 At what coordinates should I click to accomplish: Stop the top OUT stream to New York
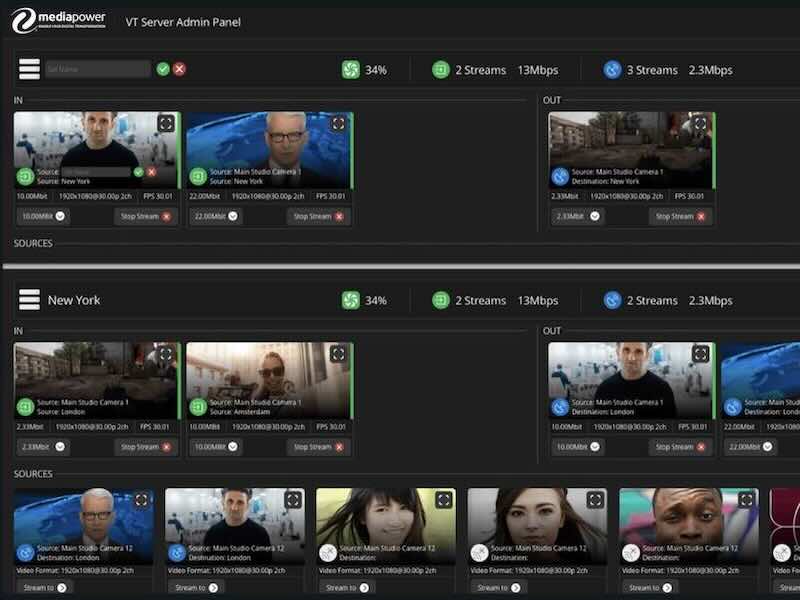tap(680, 216)
